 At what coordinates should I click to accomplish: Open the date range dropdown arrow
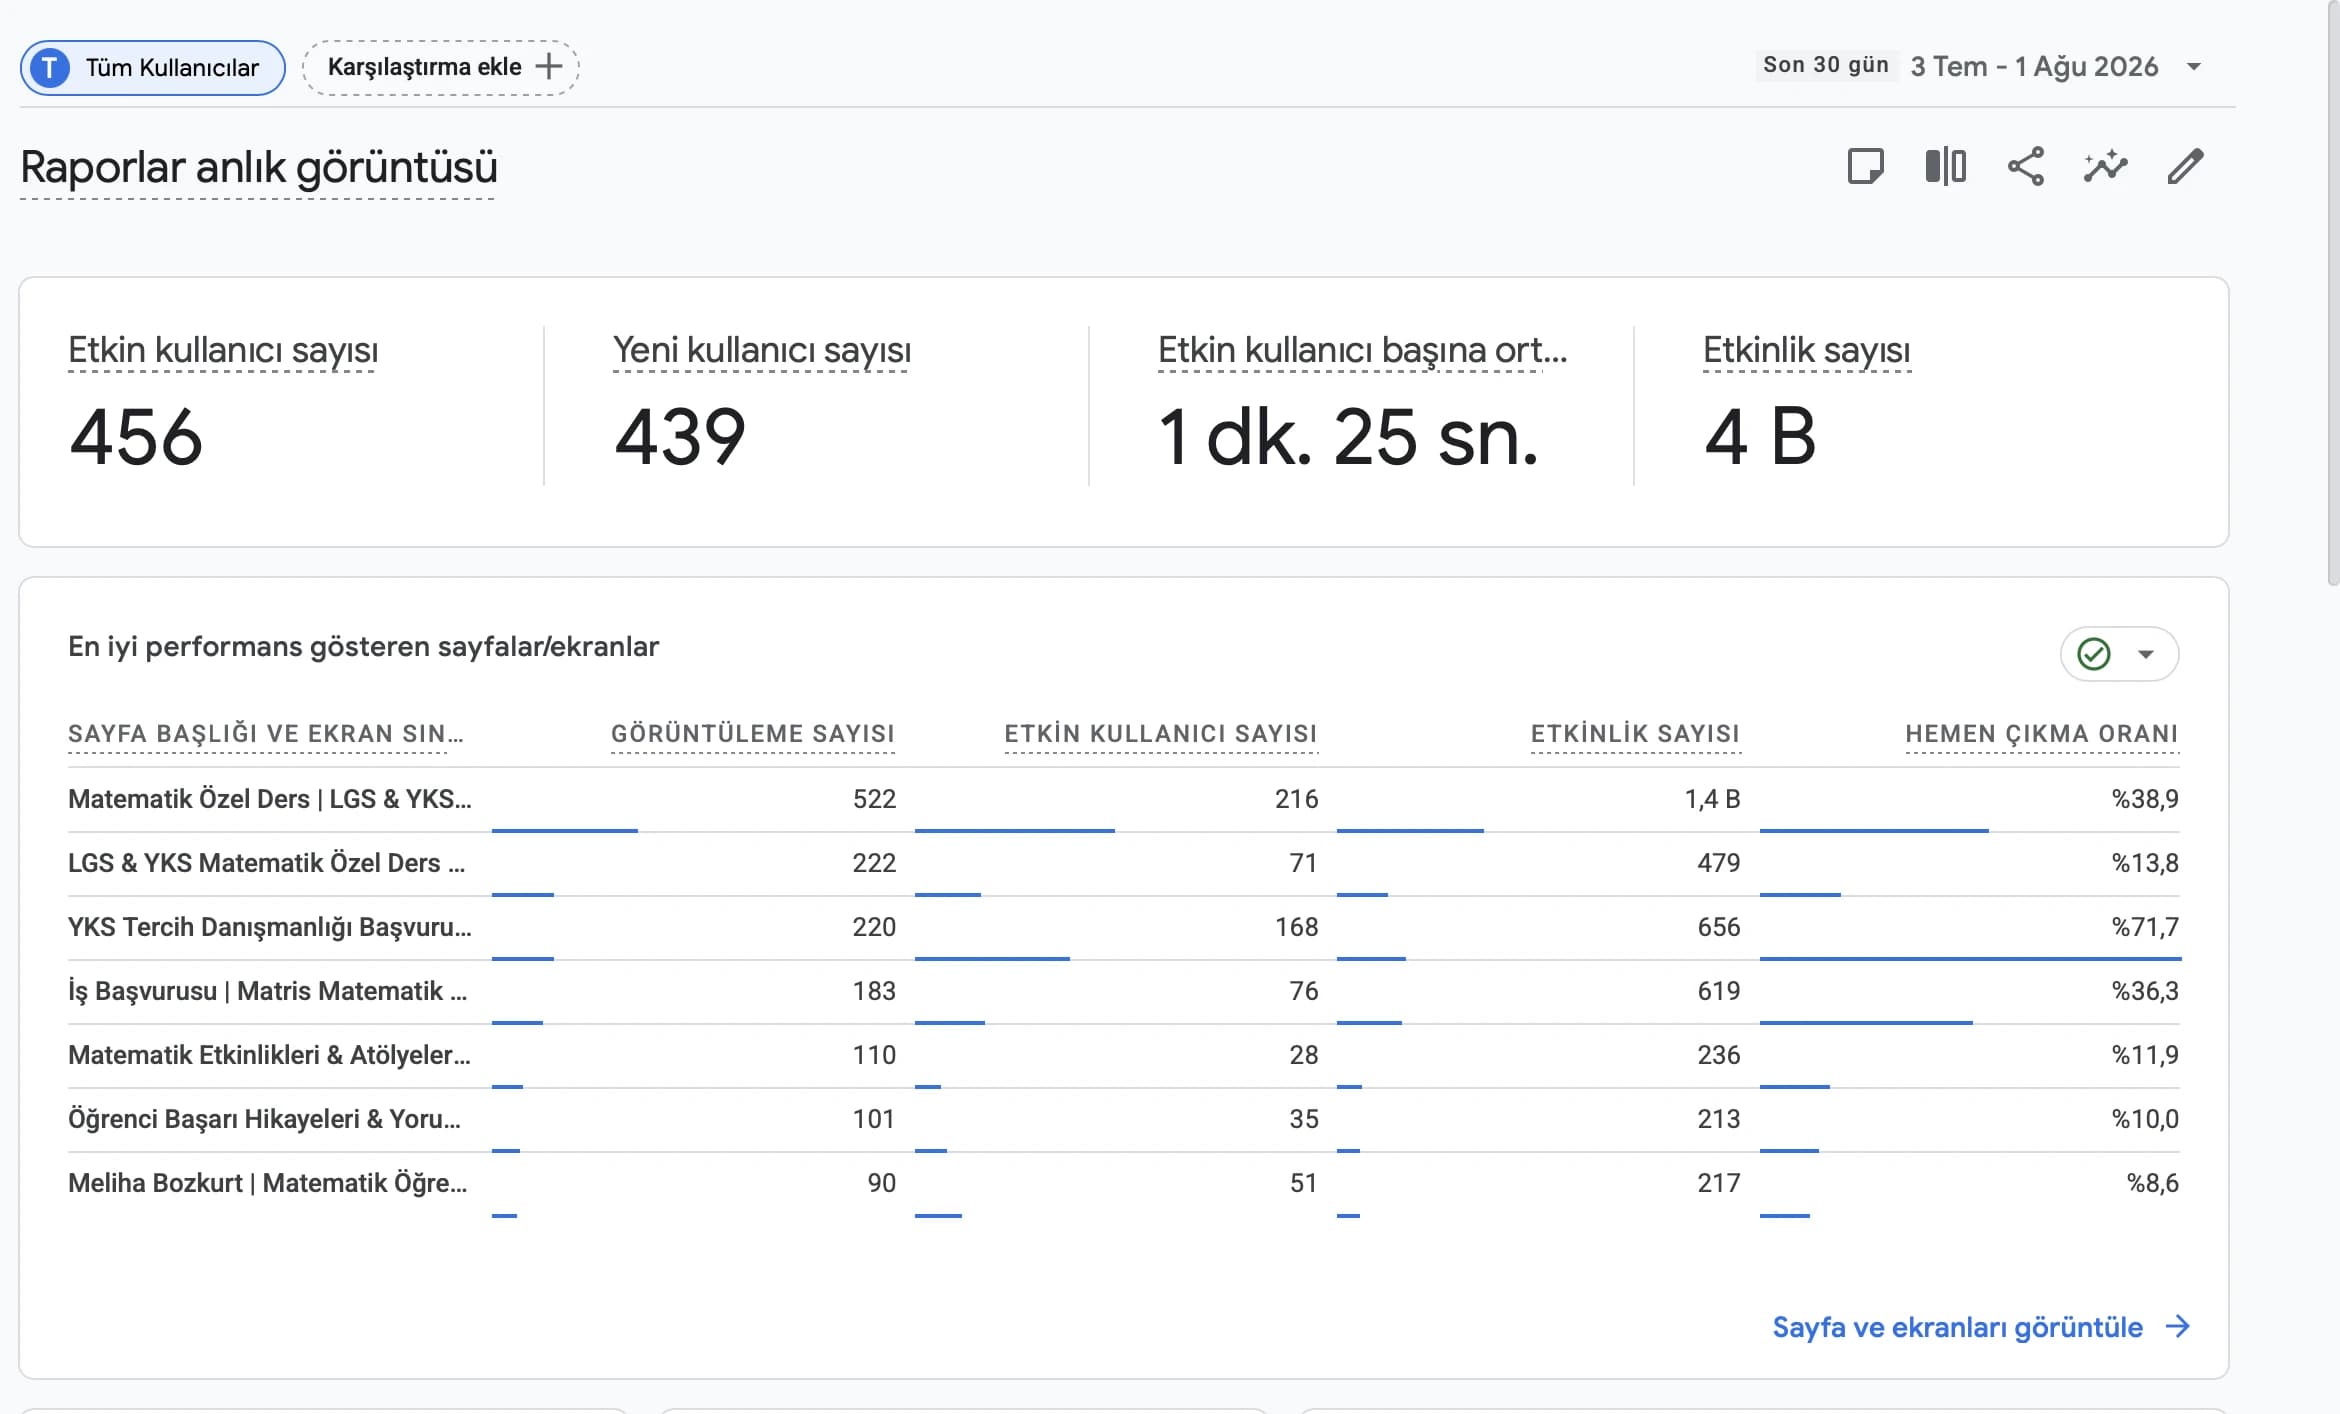click(2194, 67)
